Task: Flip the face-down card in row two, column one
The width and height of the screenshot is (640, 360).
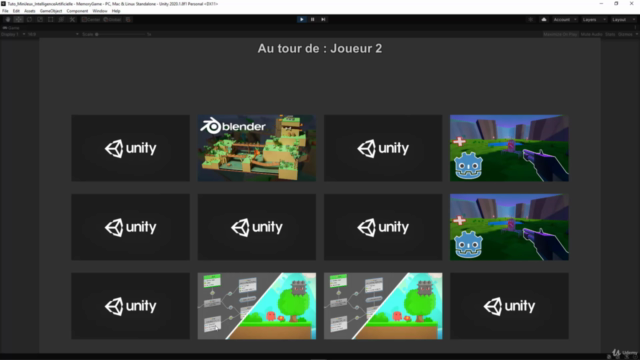Action: coord(131,227)
